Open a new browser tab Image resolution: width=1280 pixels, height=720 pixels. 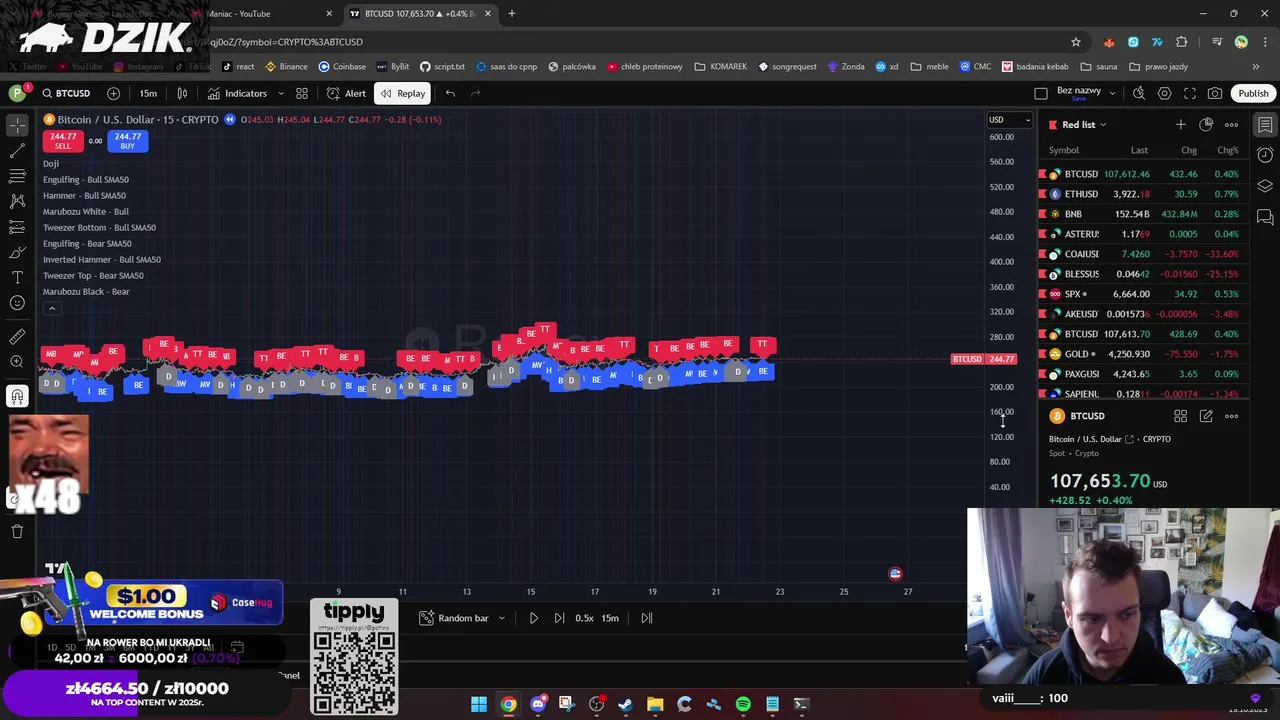click(x=511, y=14)
